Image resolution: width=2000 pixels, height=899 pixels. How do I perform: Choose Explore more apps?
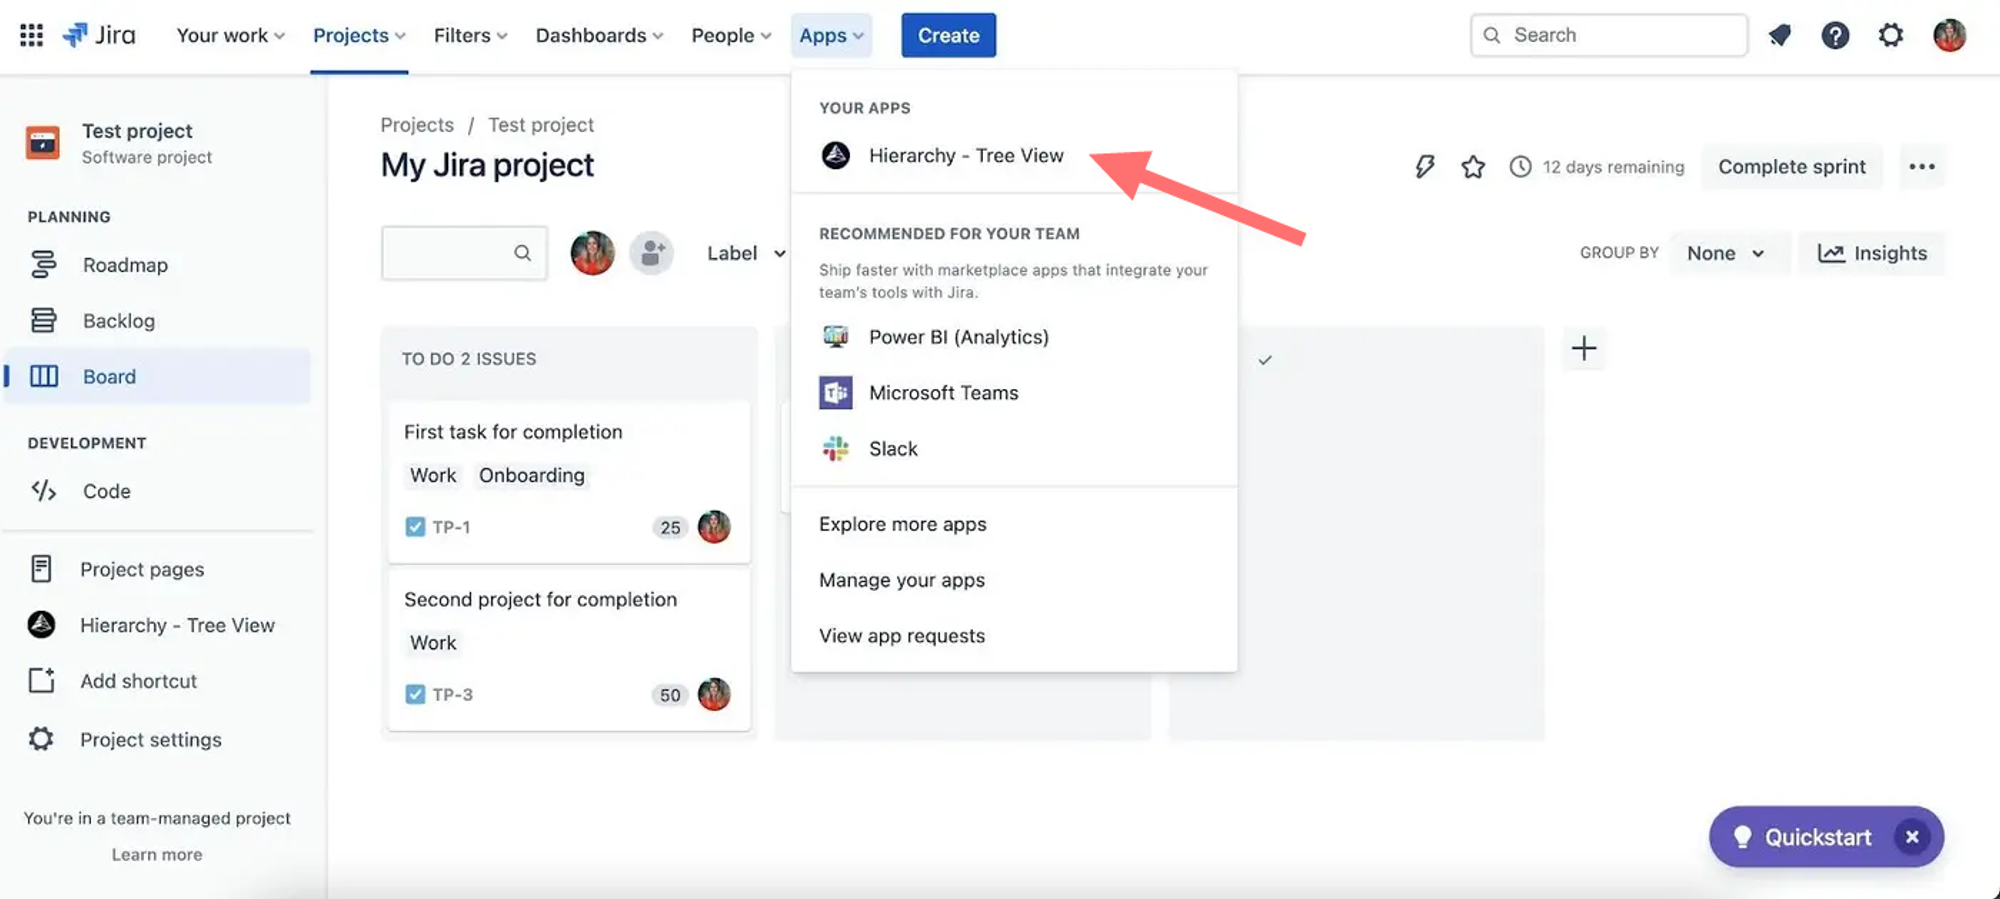pyautogui.click(x=1014, y=524)
